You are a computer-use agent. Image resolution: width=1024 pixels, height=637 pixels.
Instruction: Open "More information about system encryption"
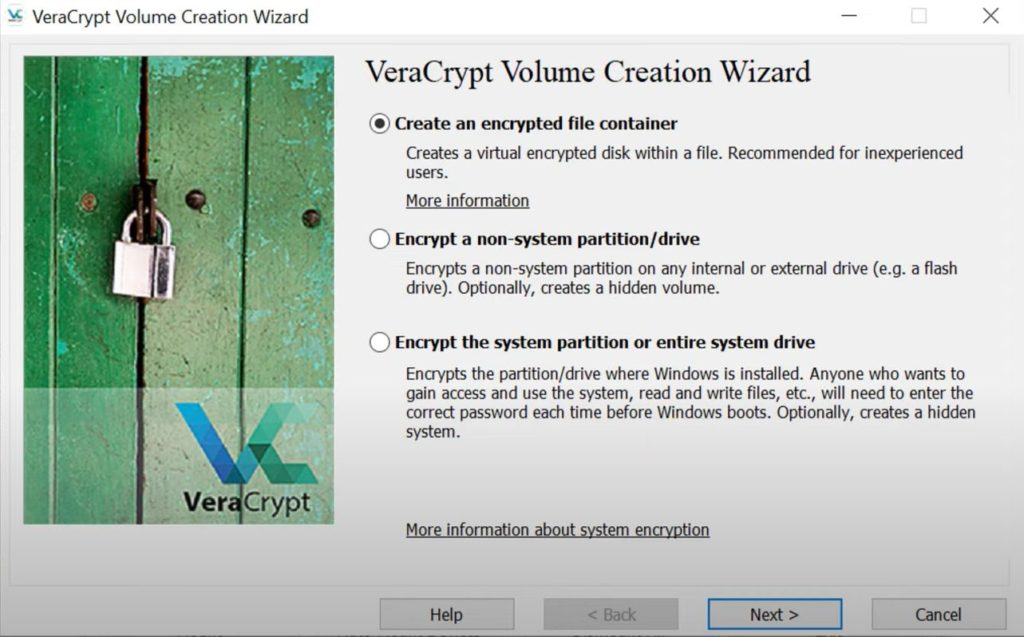tap(557, 529)
